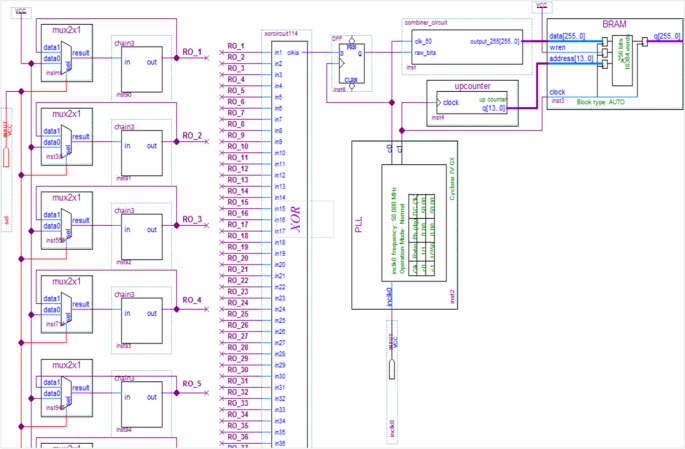
Task: Click the raw_bits port on combiner_circuit
Action: pyautogui.click(x=425, y=53)
